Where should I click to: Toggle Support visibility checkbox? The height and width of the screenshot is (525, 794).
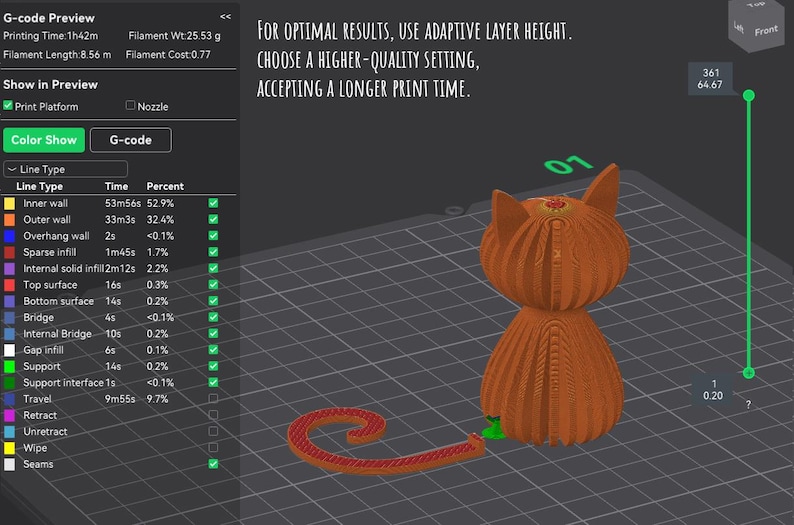[x=213, y=366]
